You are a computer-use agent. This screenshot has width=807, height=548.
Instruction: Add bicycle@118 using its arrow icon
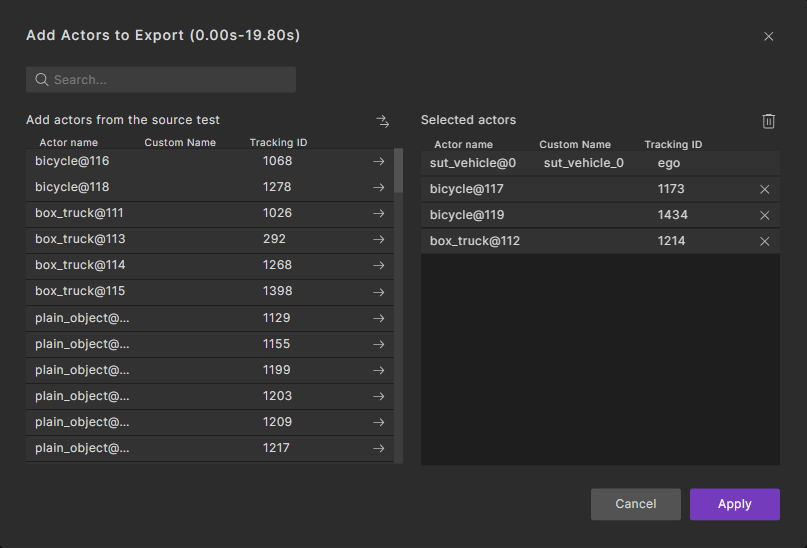pyautogui.click(x=379, y=187)
